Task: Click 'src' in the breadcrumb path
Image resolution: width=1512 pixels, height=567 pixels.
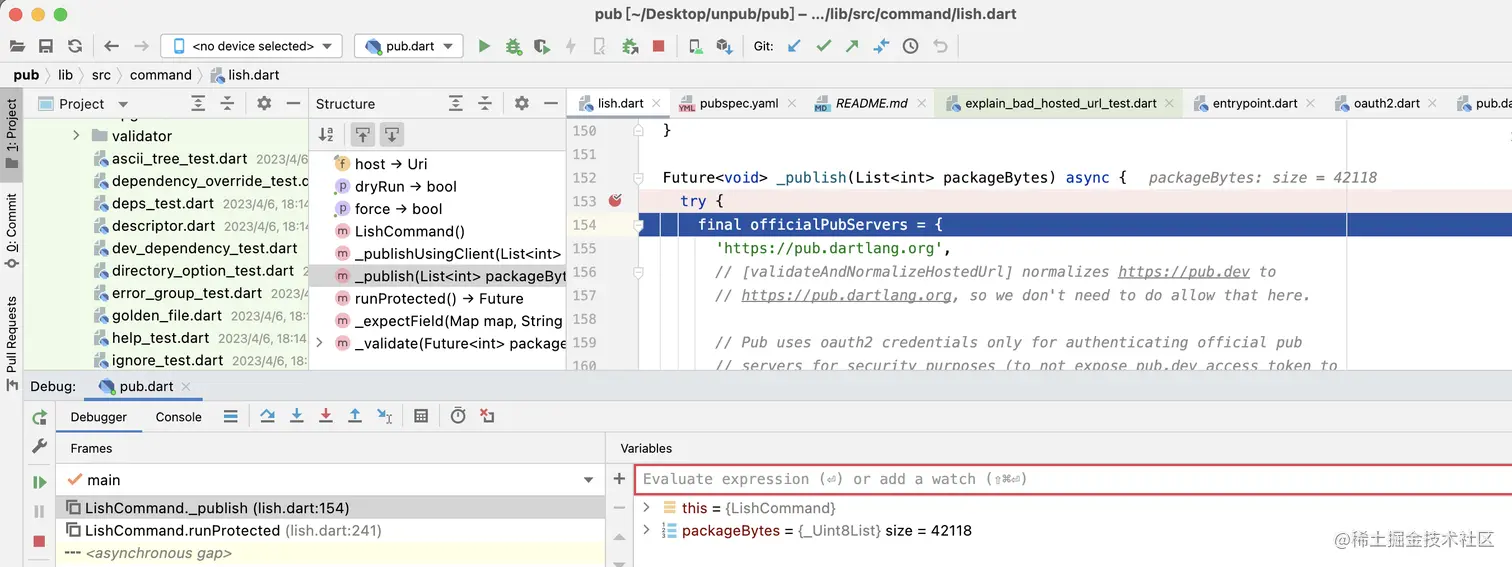Action: coord(101,75)
